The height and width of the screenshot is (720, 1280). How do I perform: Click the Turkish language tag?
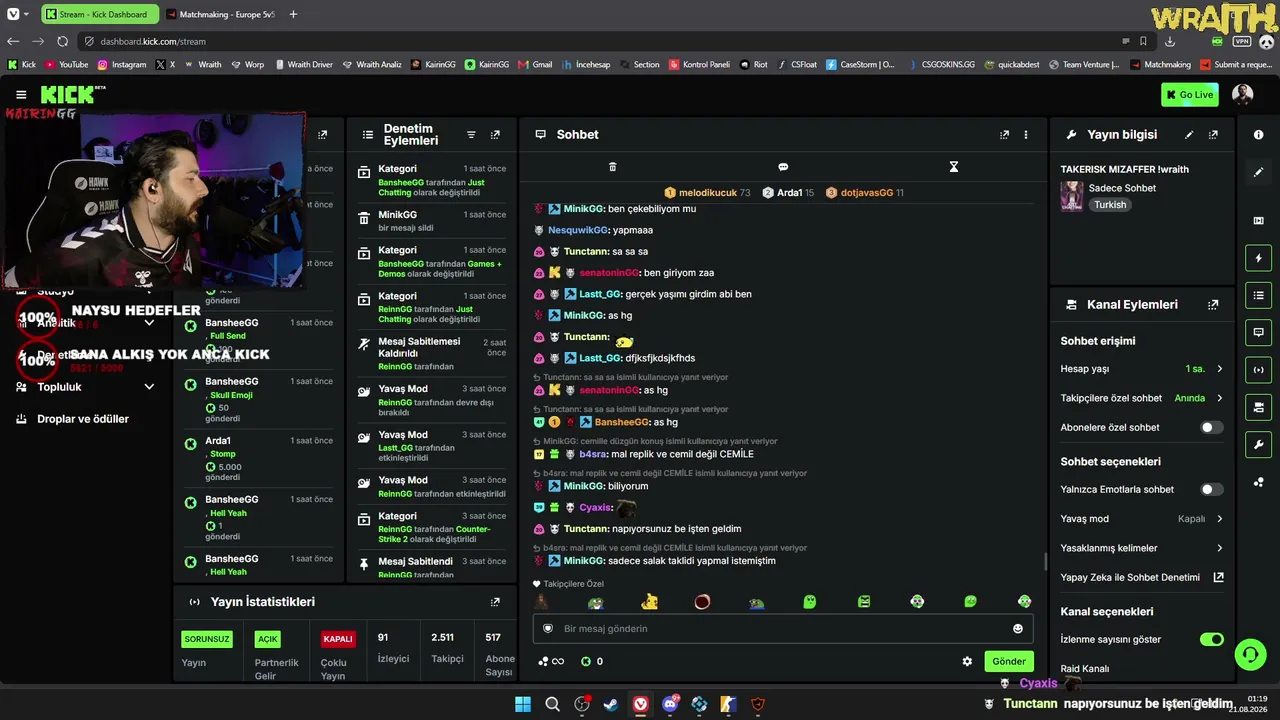(1110, 205)
